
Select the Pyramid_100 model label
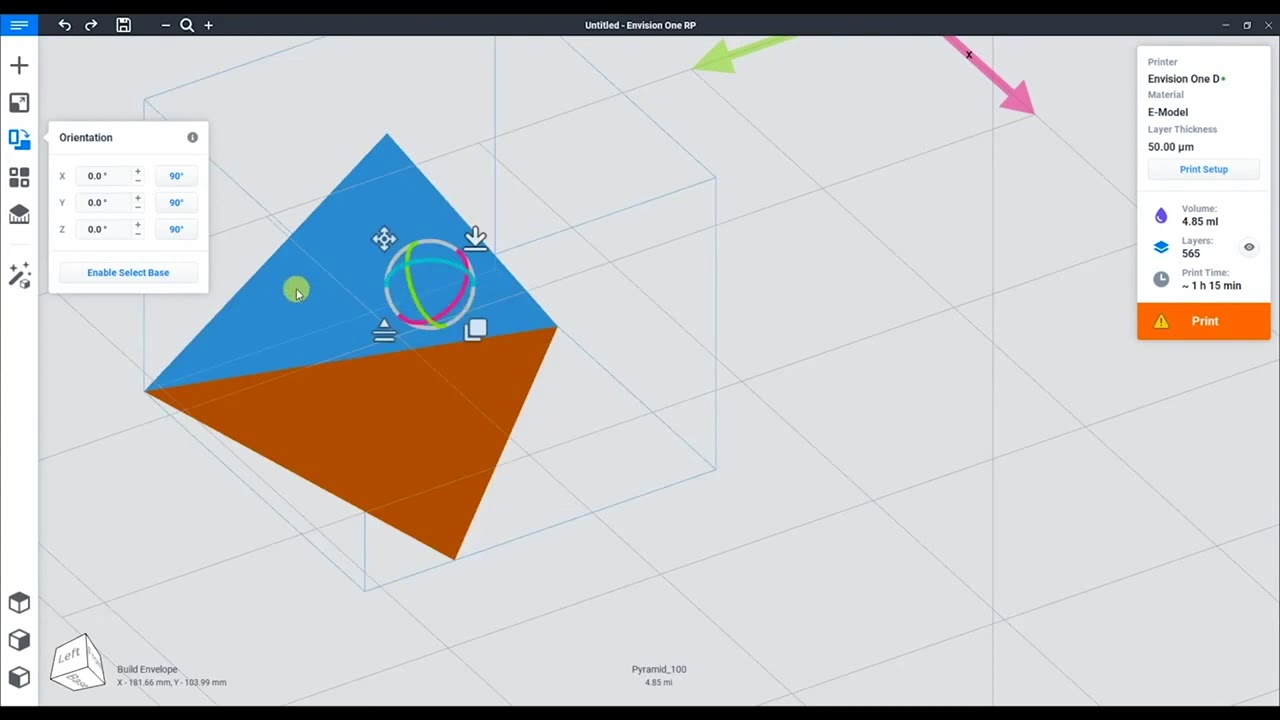pyautogui.click(x=659, y=669)
